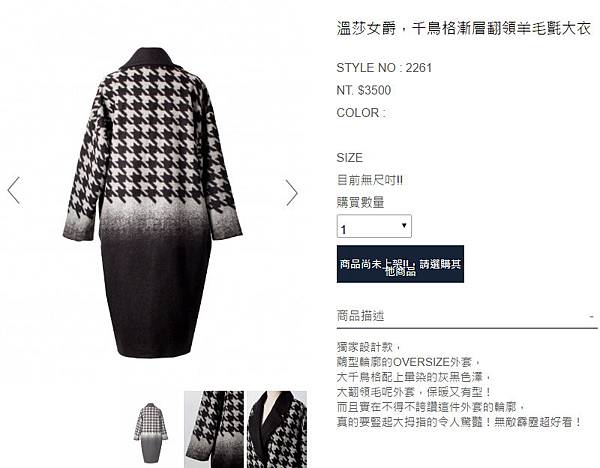Open the purchase quantity dropdown

pyautogui.click(x=374, y=226)
